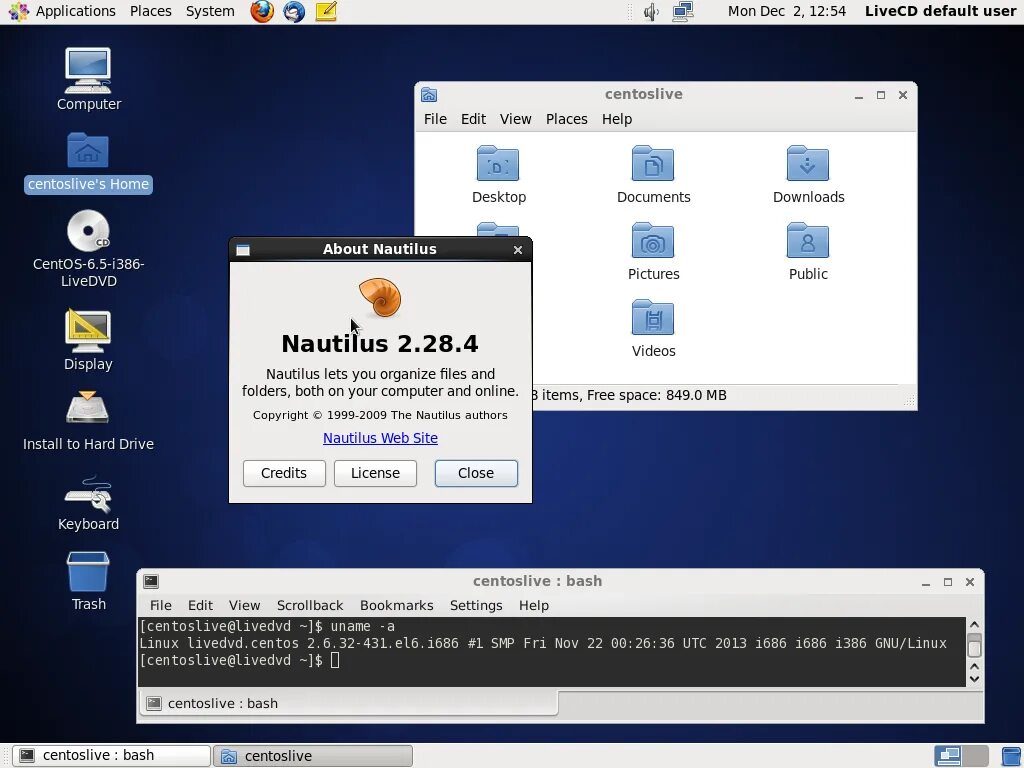Screen dimensions: 1024x768
Task: Open Places menu in centoslive file window
Action: tap(566, 119)
